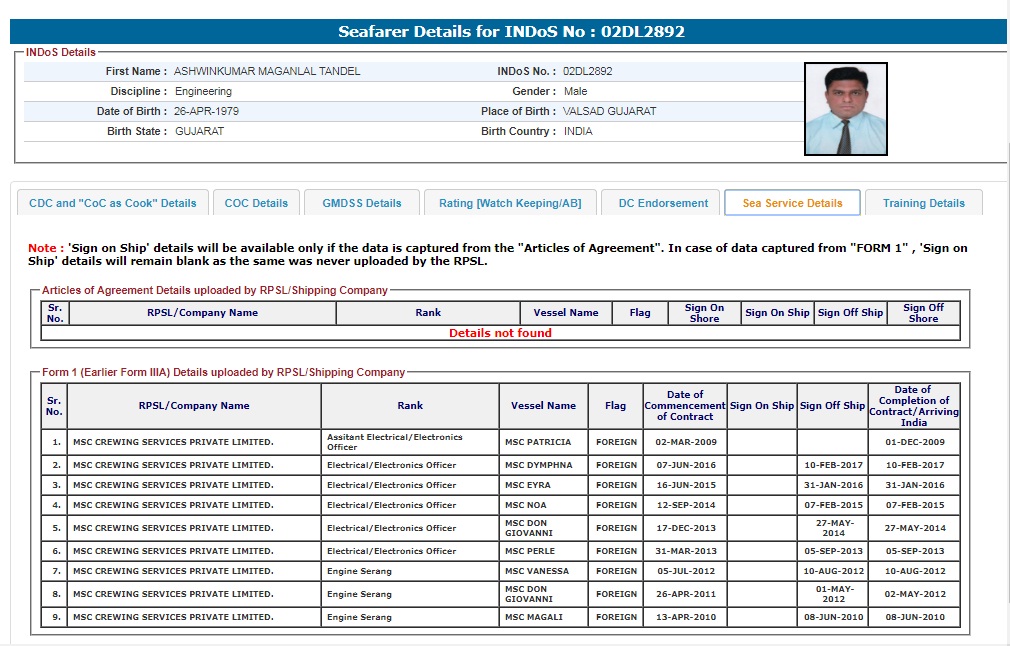The image size is (1010, 646).
Task: Click the Vessel Name header in Form 1 table
Action: pos(543,406)
